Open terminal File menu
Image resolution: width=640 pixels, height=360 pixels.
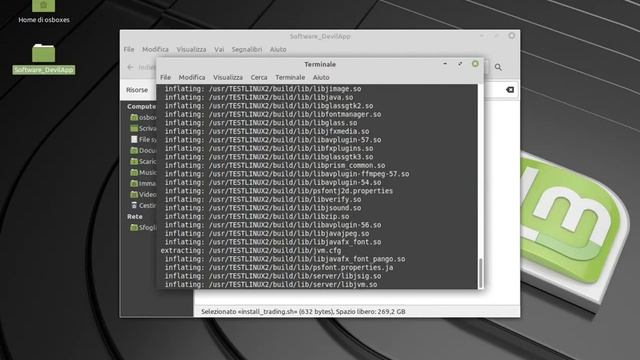click(x=165, y=77)
